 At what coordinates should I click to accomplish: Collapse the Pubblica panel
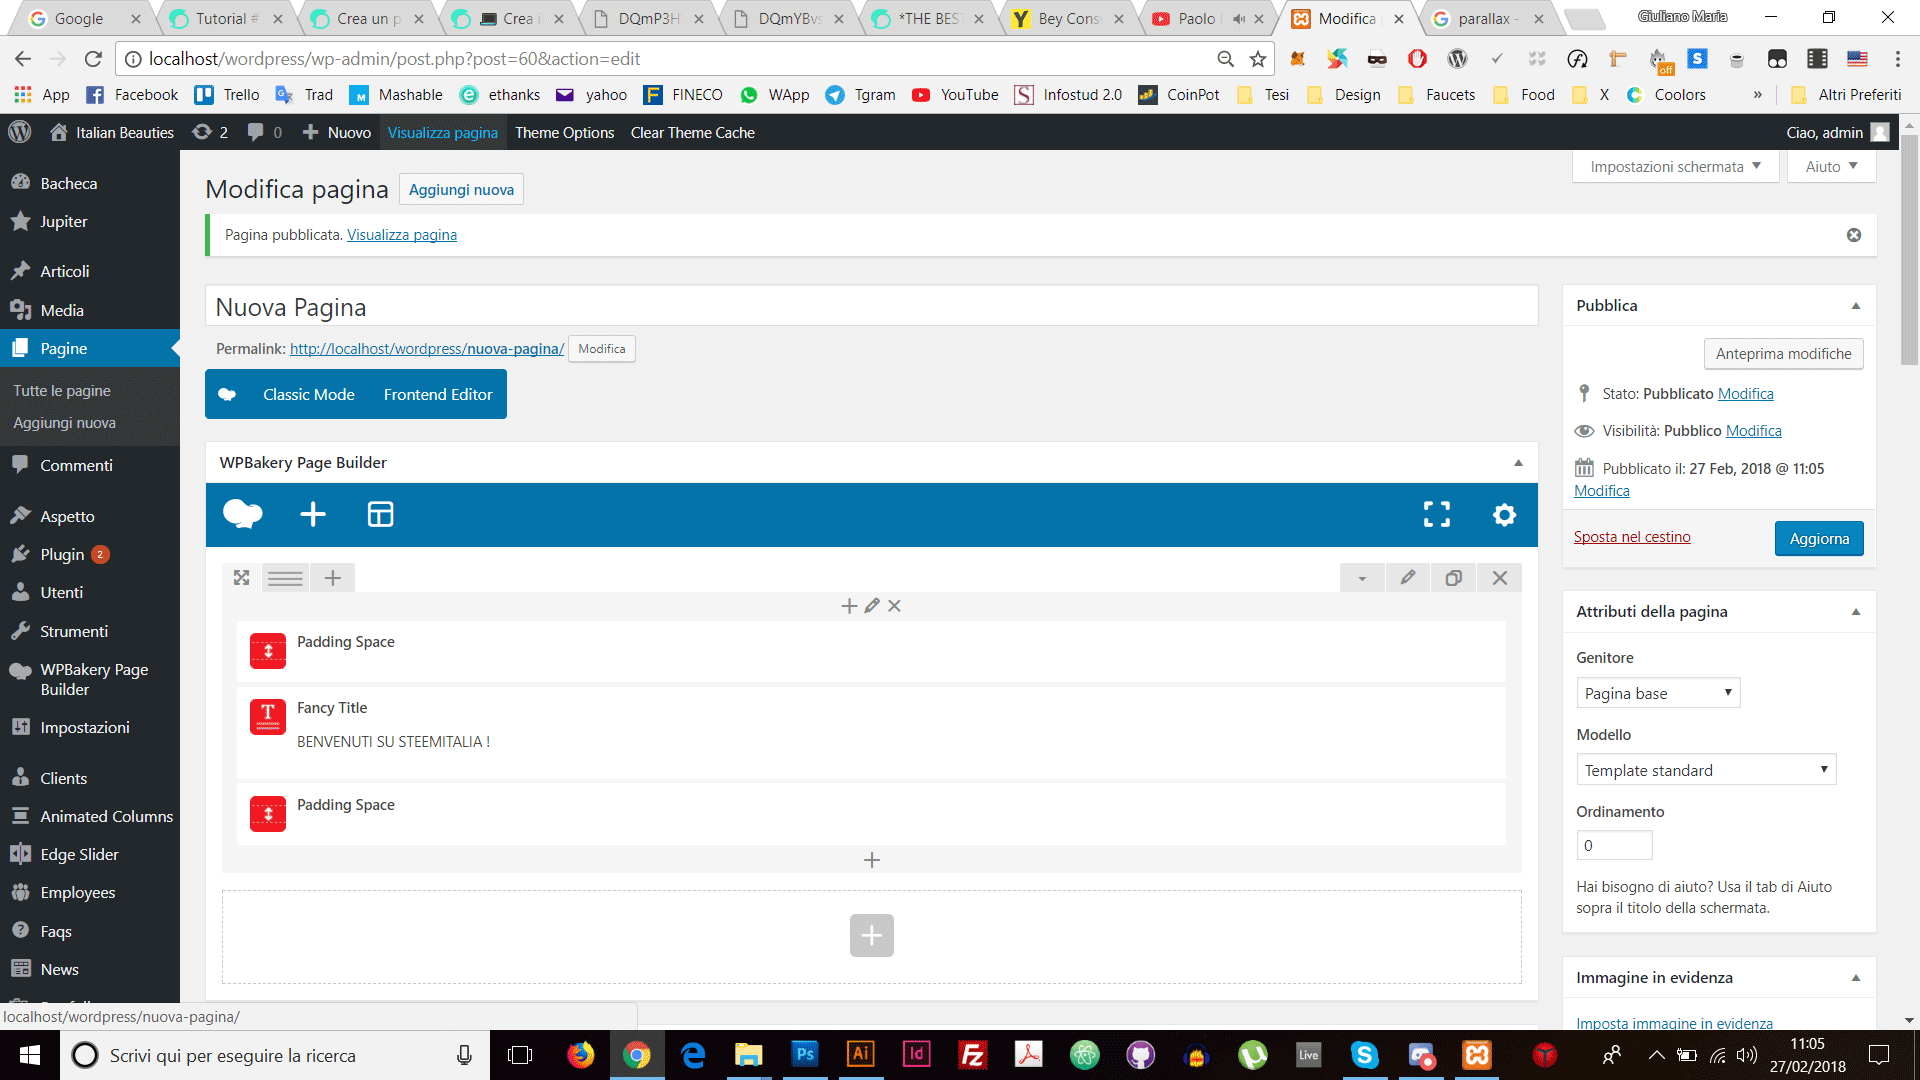coord(1855,306)
